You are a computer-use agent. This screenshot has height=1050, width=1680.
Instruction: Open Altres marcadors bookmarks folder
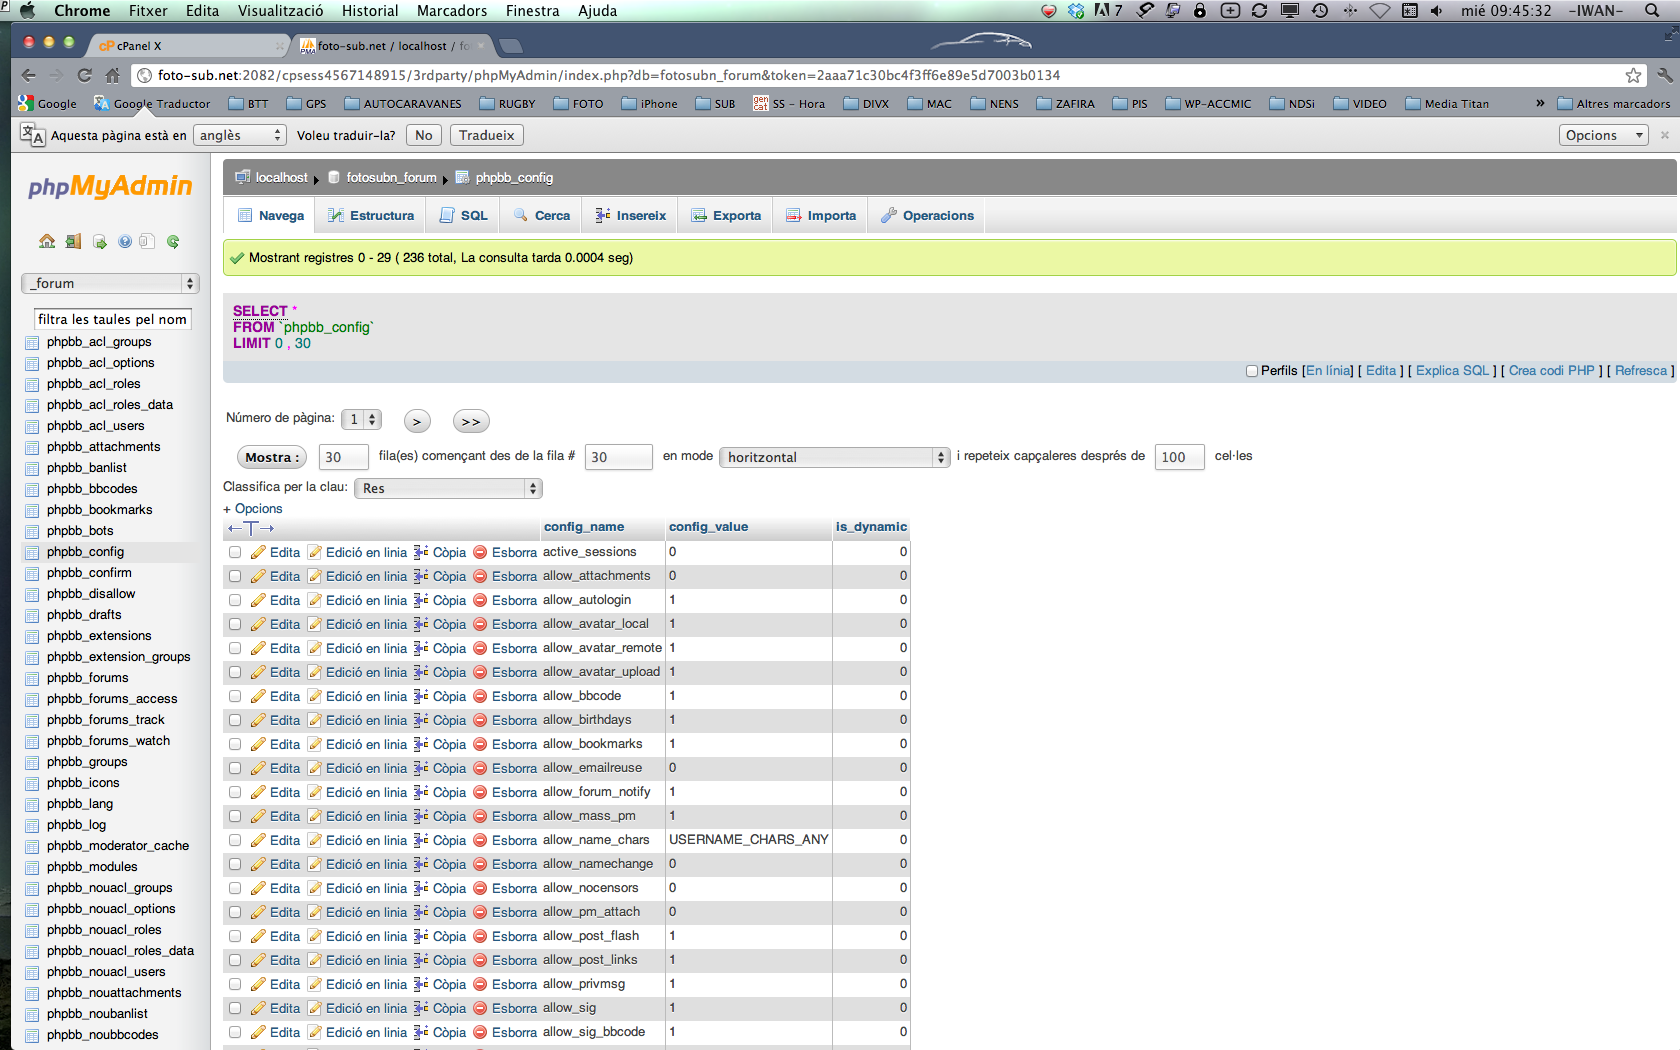[1613, 103]
